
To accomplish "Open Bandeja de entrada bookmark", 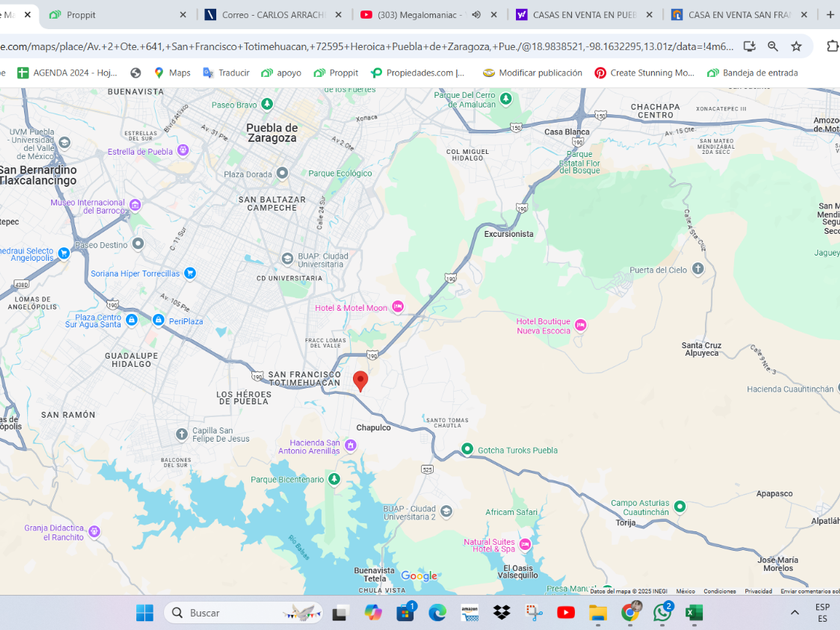I will [x=752, y=73].
